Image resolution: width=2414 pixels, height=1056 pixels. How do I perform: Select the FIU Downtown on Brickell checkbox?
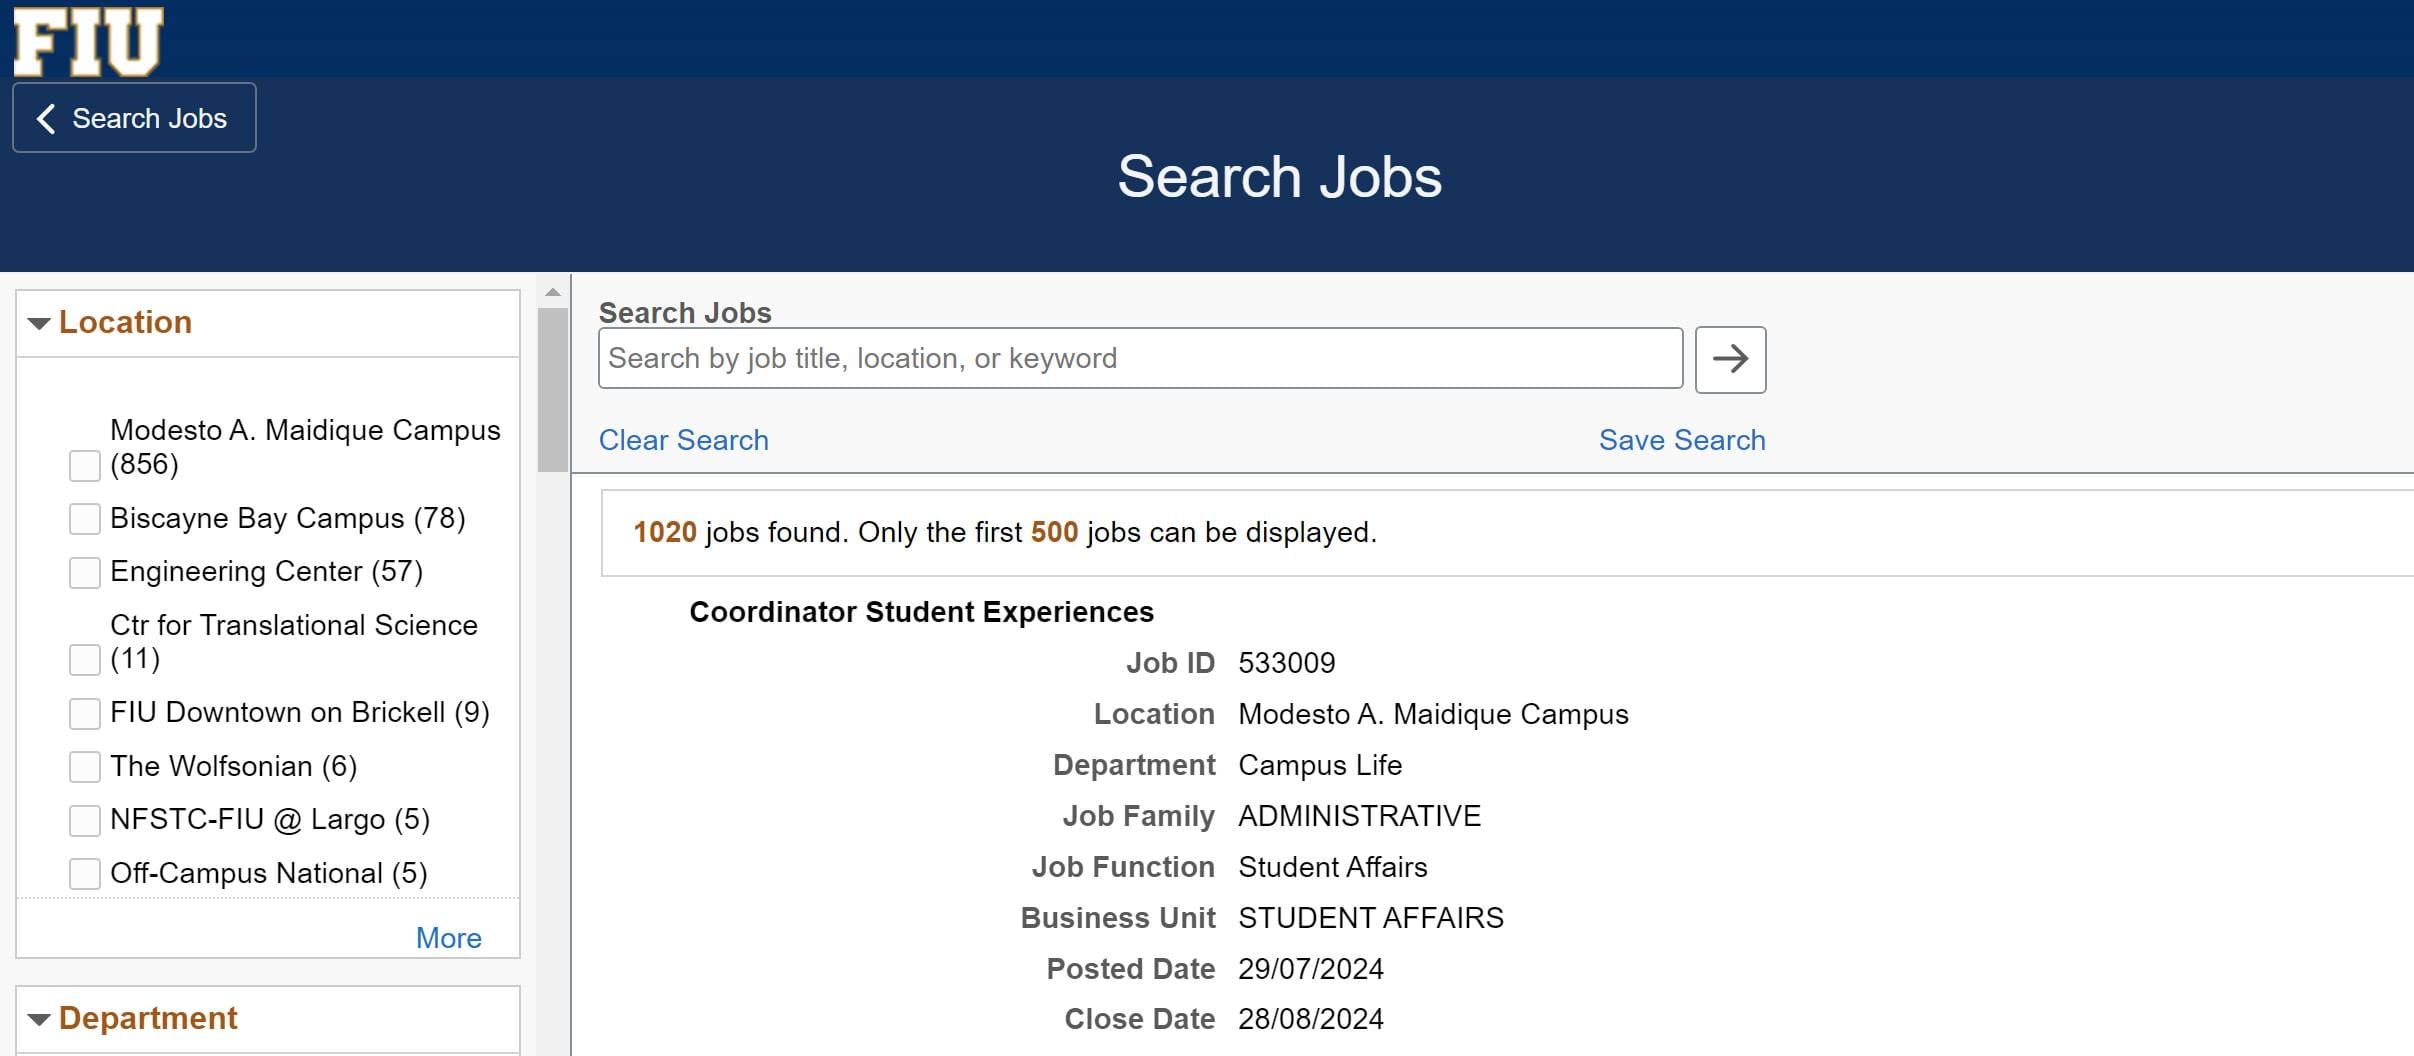[x=85, y=713]
